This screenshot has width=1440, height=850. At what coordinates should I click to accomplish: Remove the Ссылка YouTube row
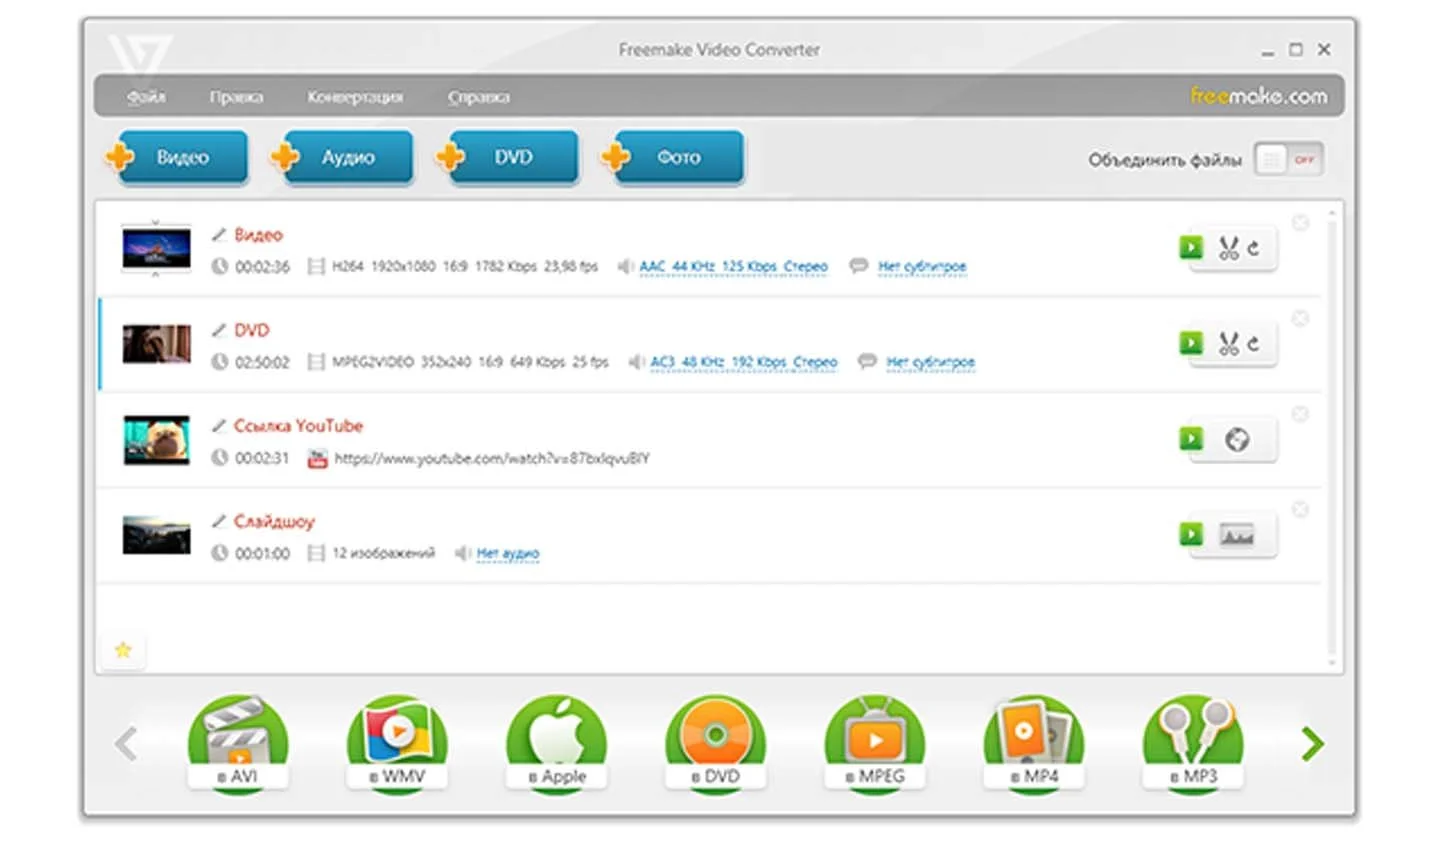1300,414
